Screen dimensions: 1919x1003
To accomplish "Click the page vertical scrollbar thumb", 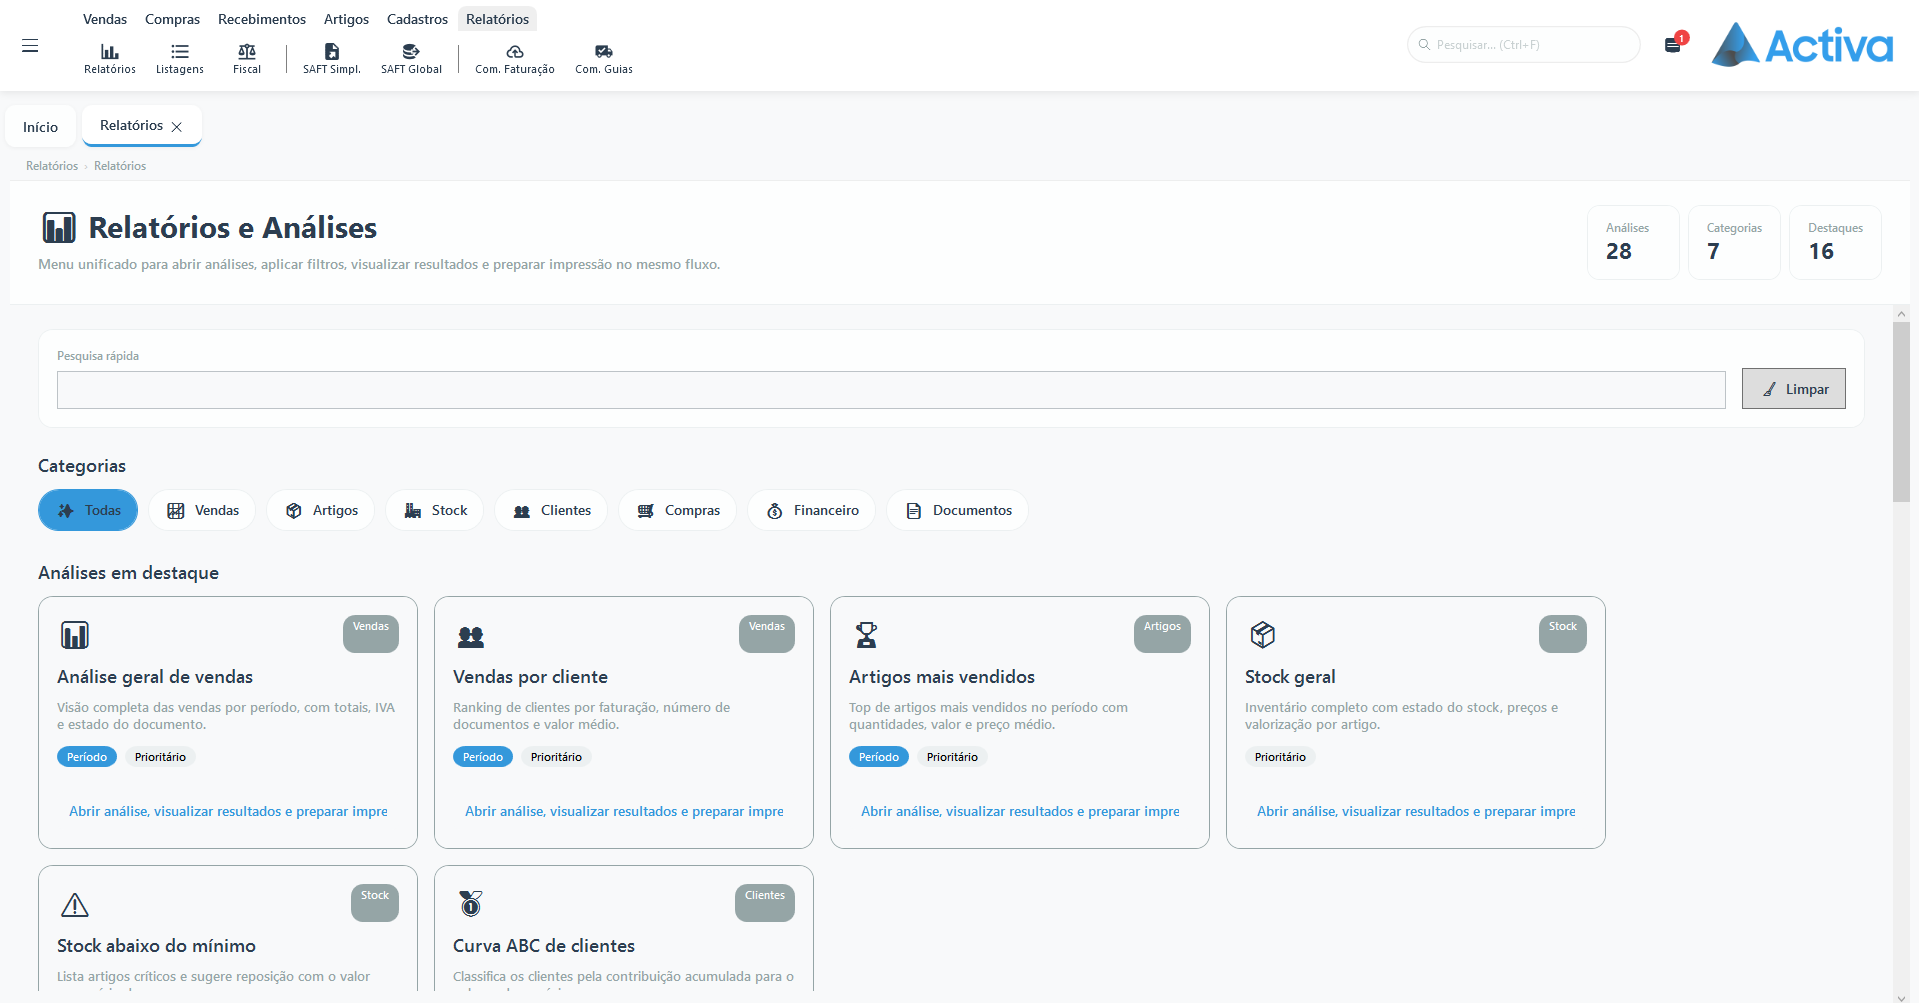I will (x=1901, y=412).
